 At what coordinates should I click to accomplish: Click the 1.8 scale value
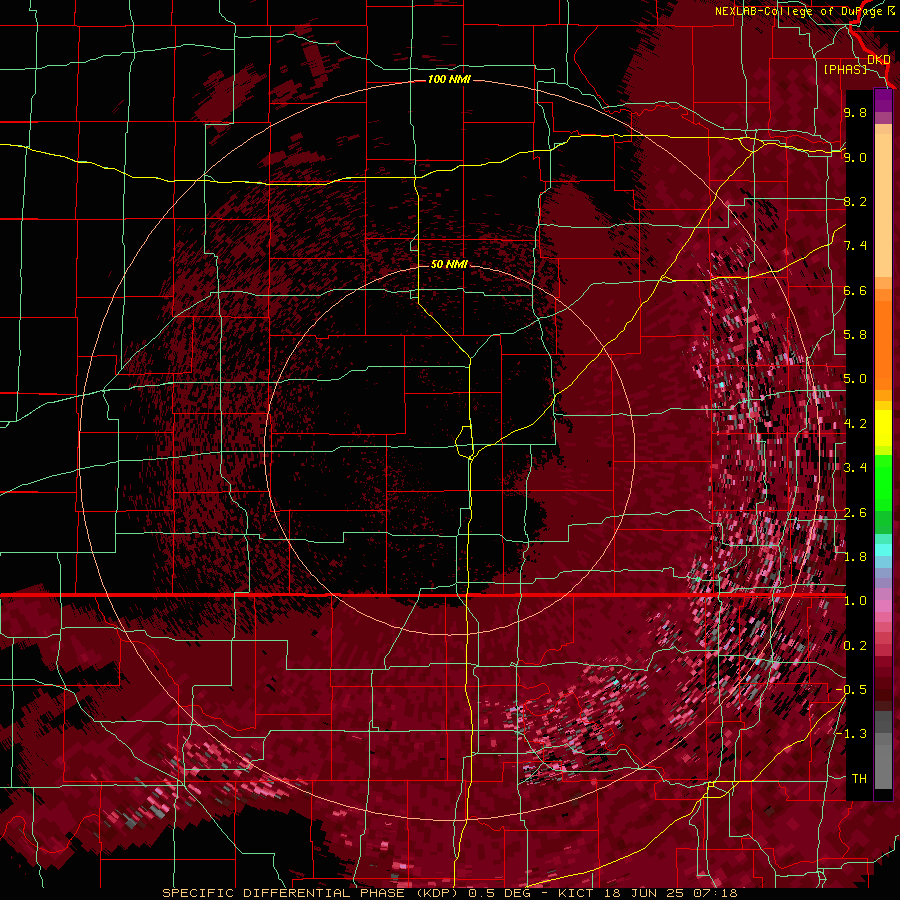point(855,557)
